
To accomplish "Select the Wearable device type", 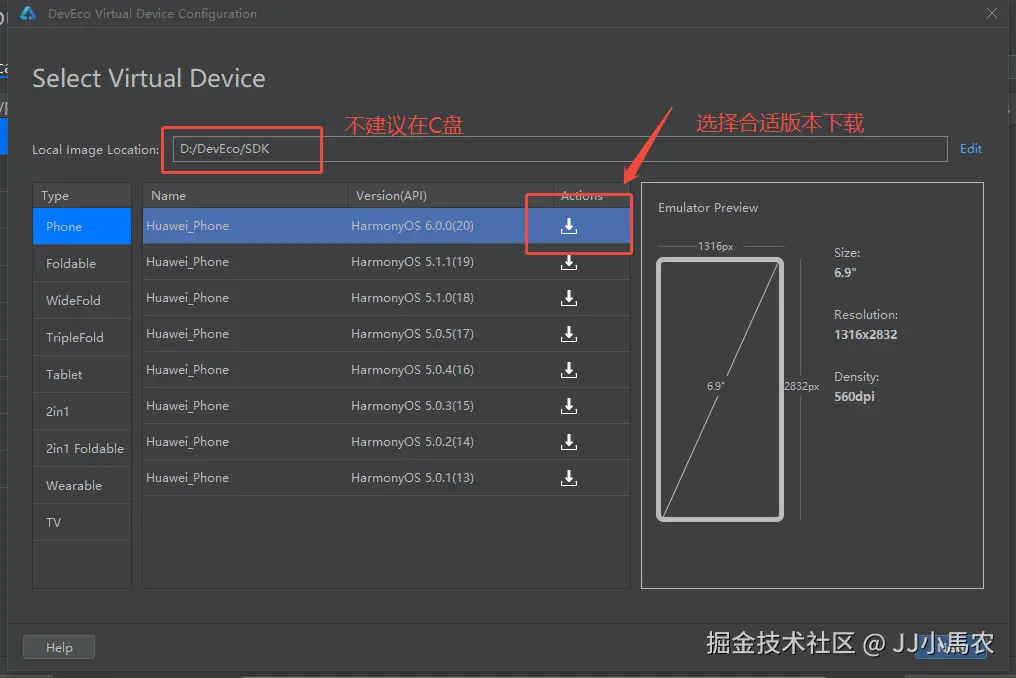I will coord(81,485).
